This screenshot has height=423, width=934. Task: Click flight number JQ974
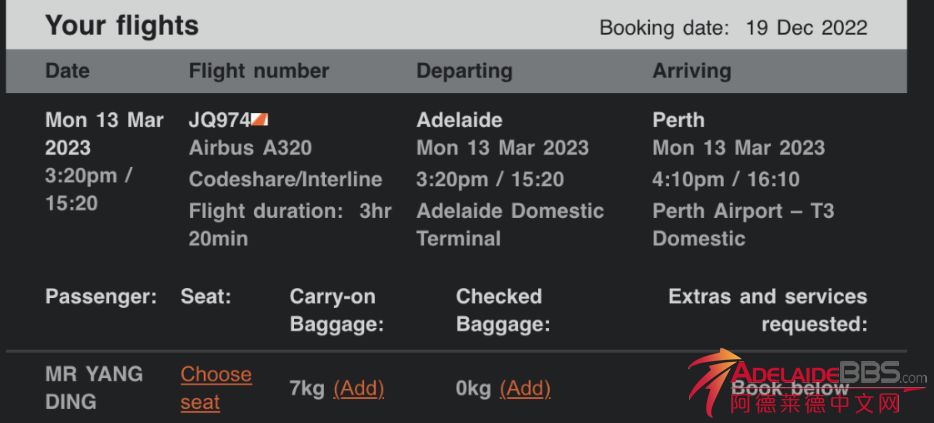coord(218,120)
